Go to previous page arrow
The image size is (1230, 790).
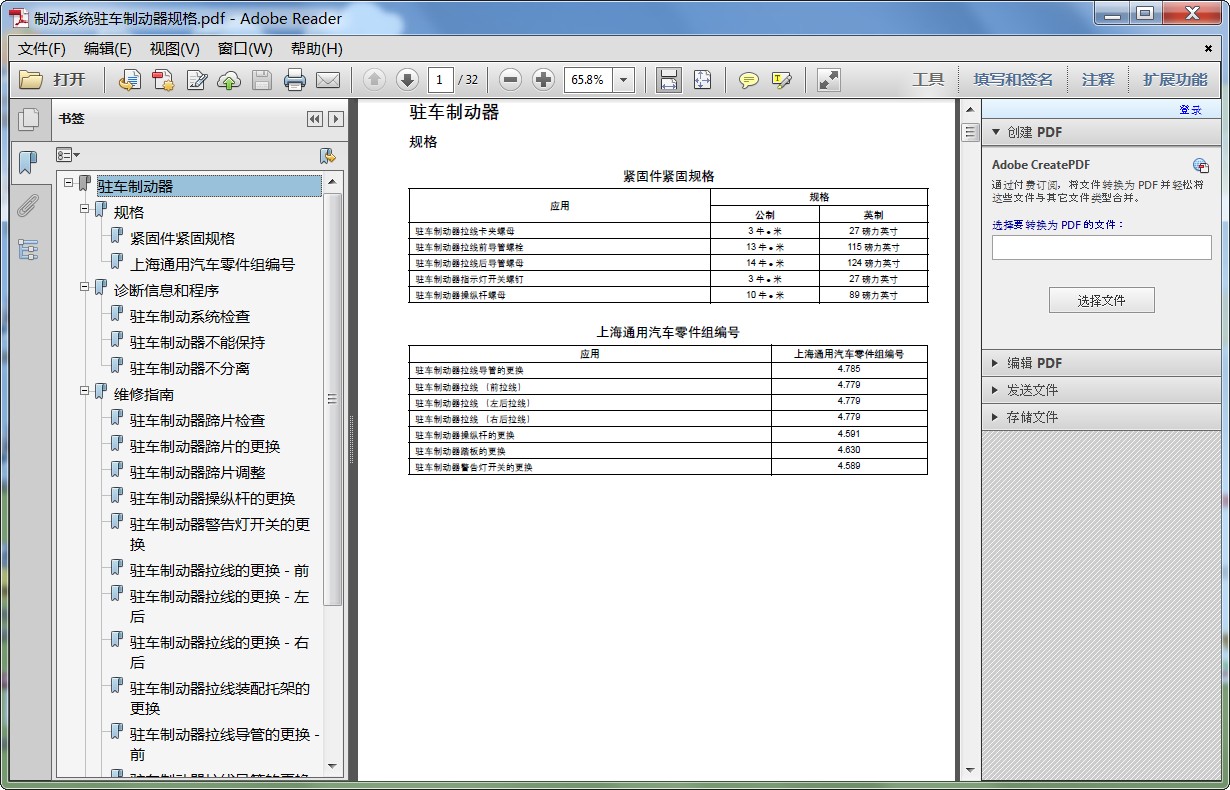[x=374, y=80]
